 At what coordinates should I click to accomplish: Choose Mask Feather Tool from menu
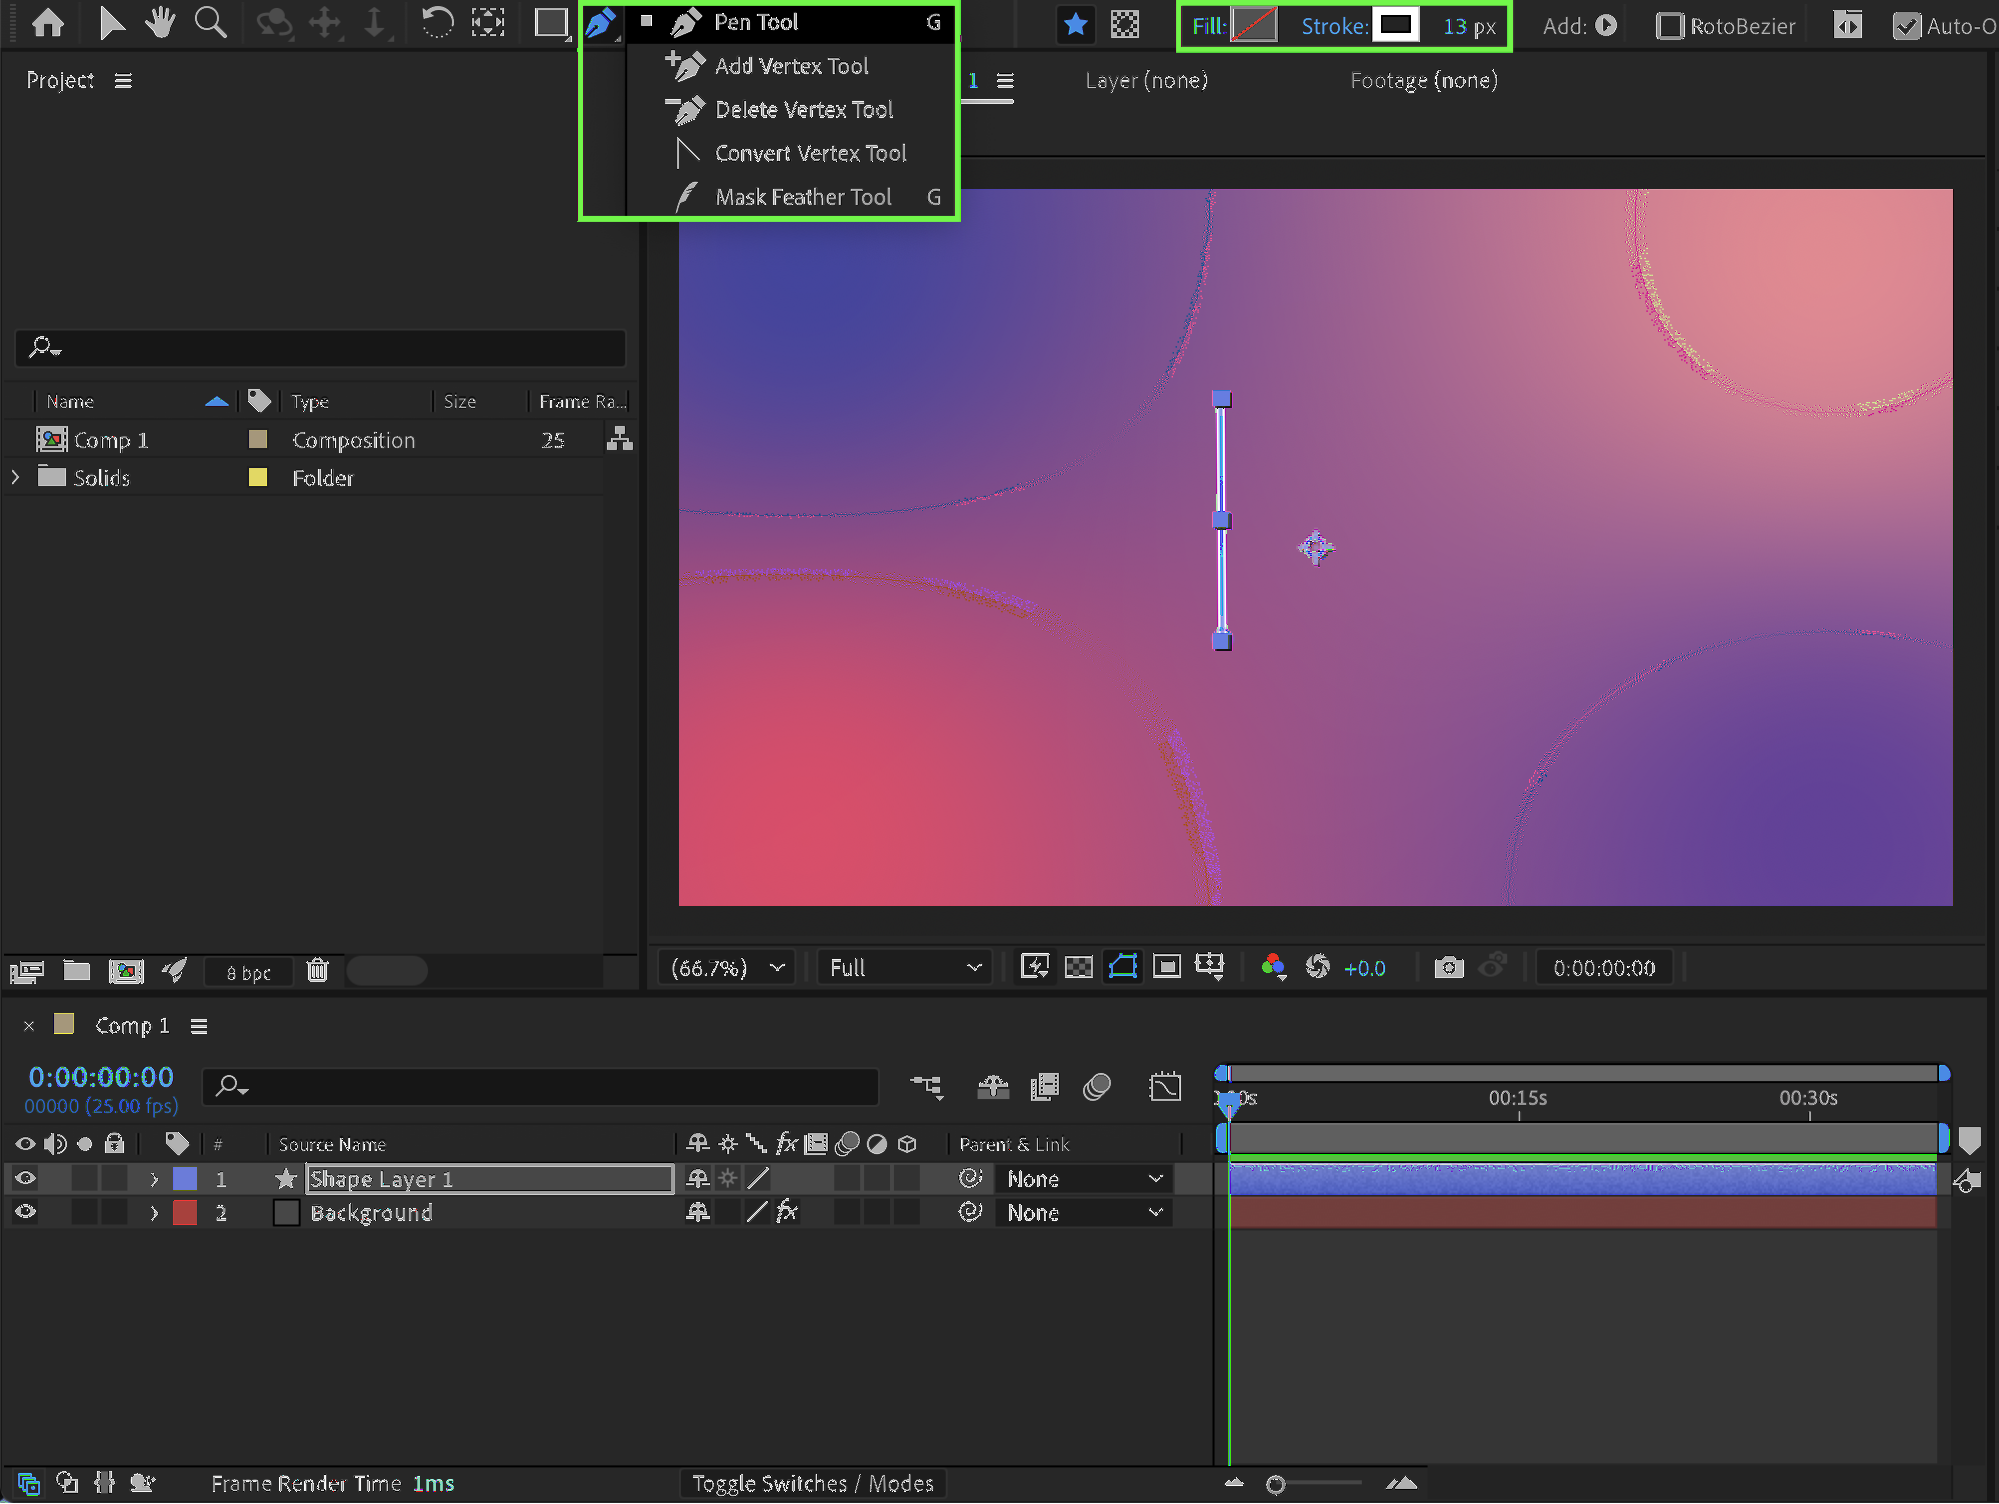[803, 197]
